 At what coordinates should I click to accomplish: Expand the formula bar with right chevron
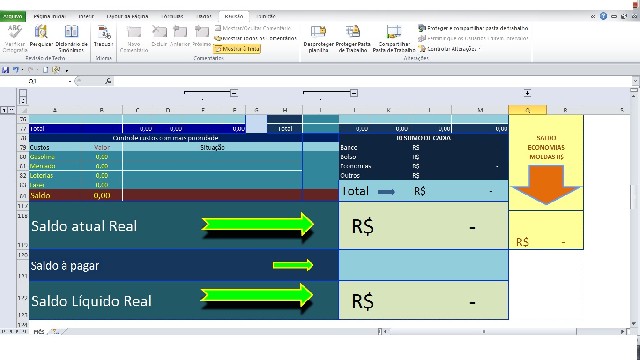(635, 81)
